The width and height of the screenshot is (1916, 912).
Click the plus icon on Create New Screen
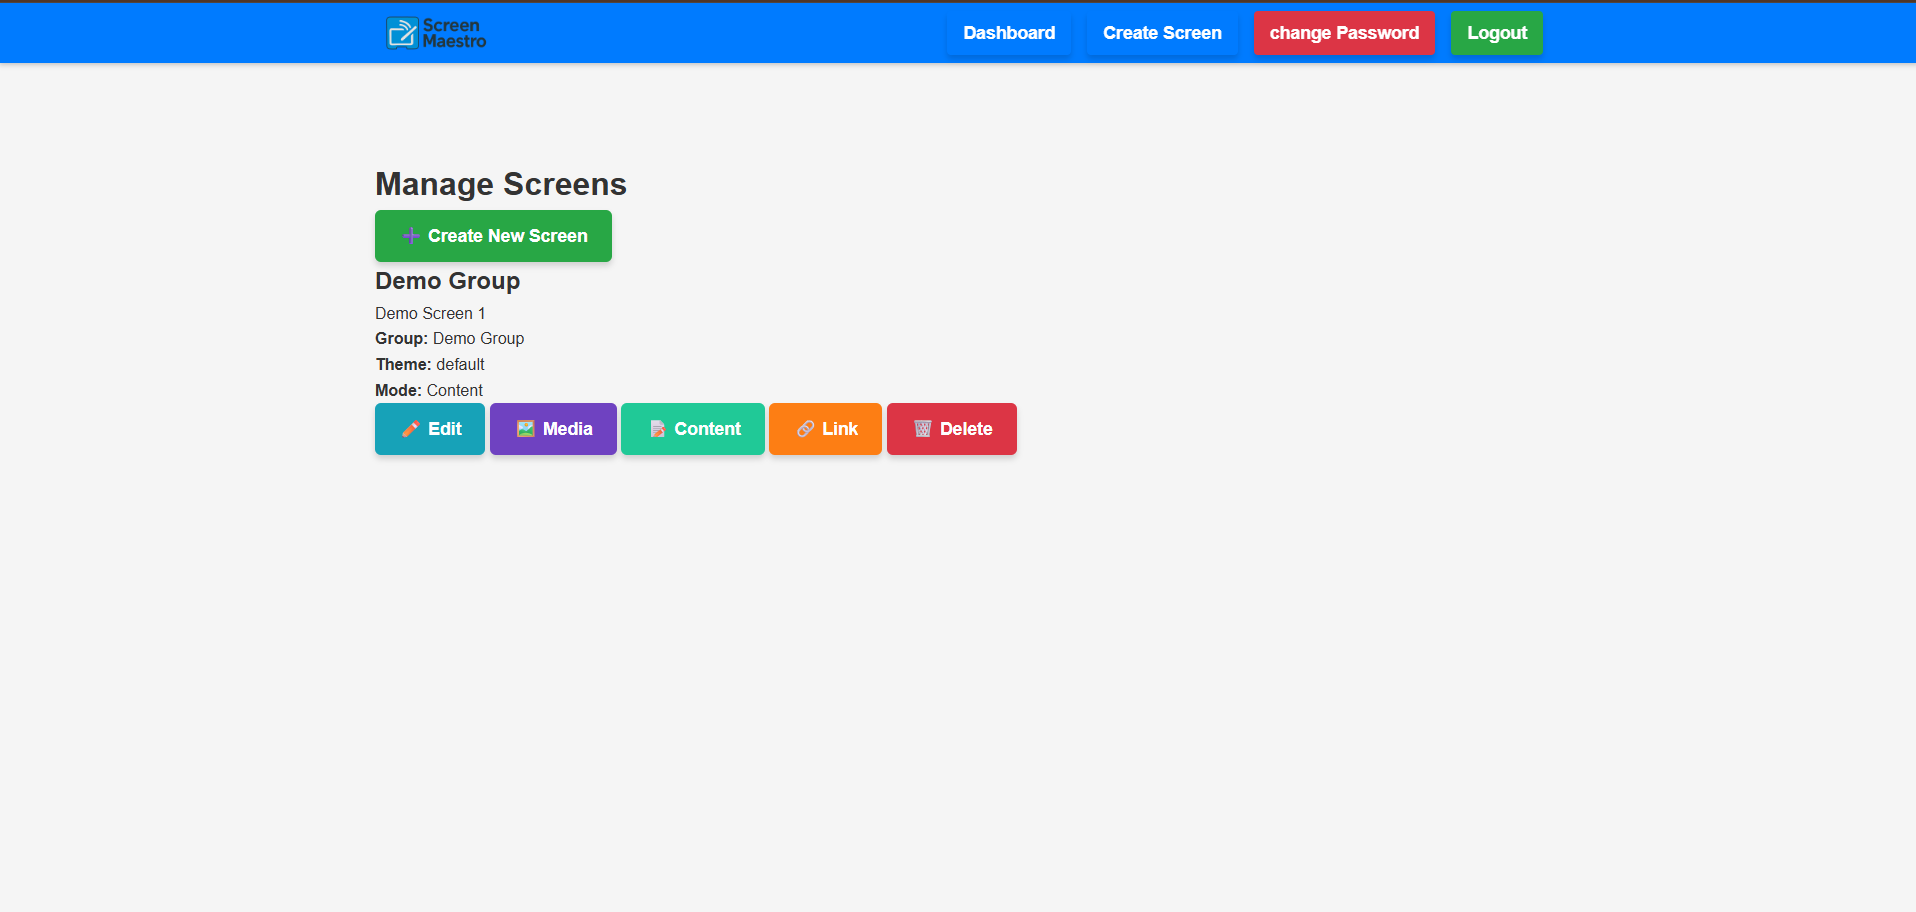[x=410, y=236]
